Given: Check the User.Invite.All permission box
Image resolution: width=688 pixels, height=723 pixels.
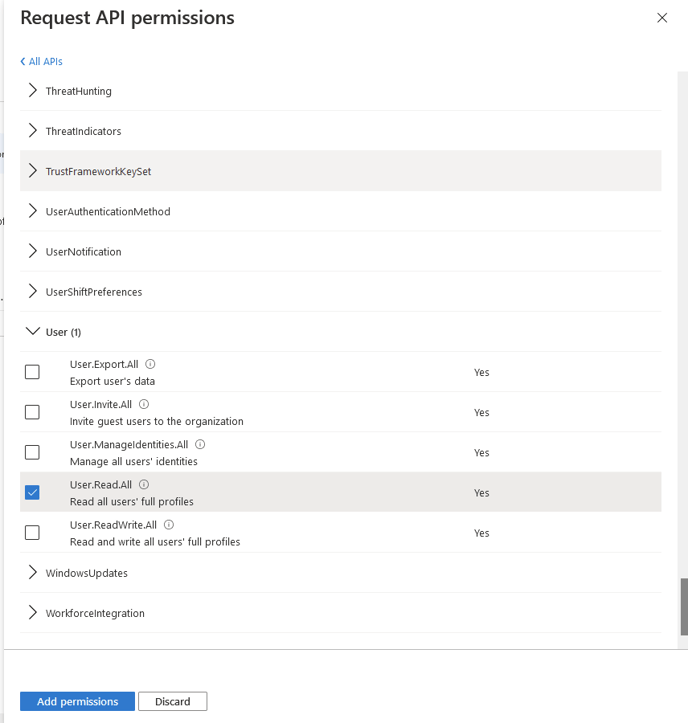Looking at the screenshot, I should coord(32,412).
